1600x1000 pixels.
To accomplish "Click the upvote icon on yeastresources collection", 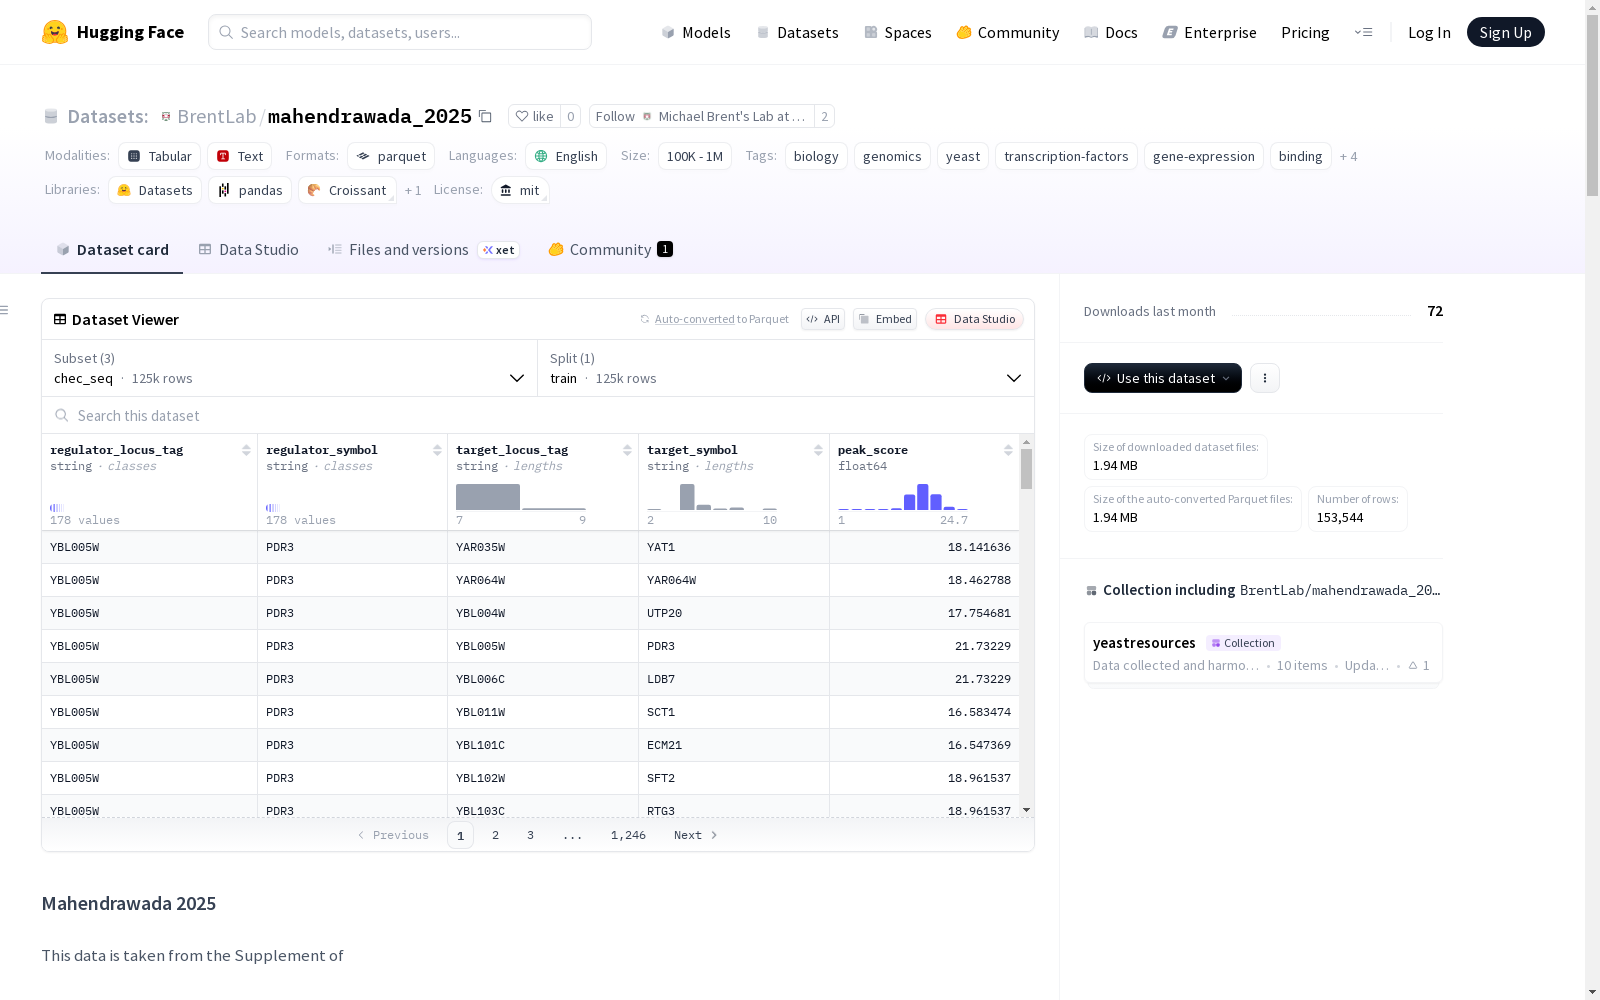I will [x=1413, y=665].
